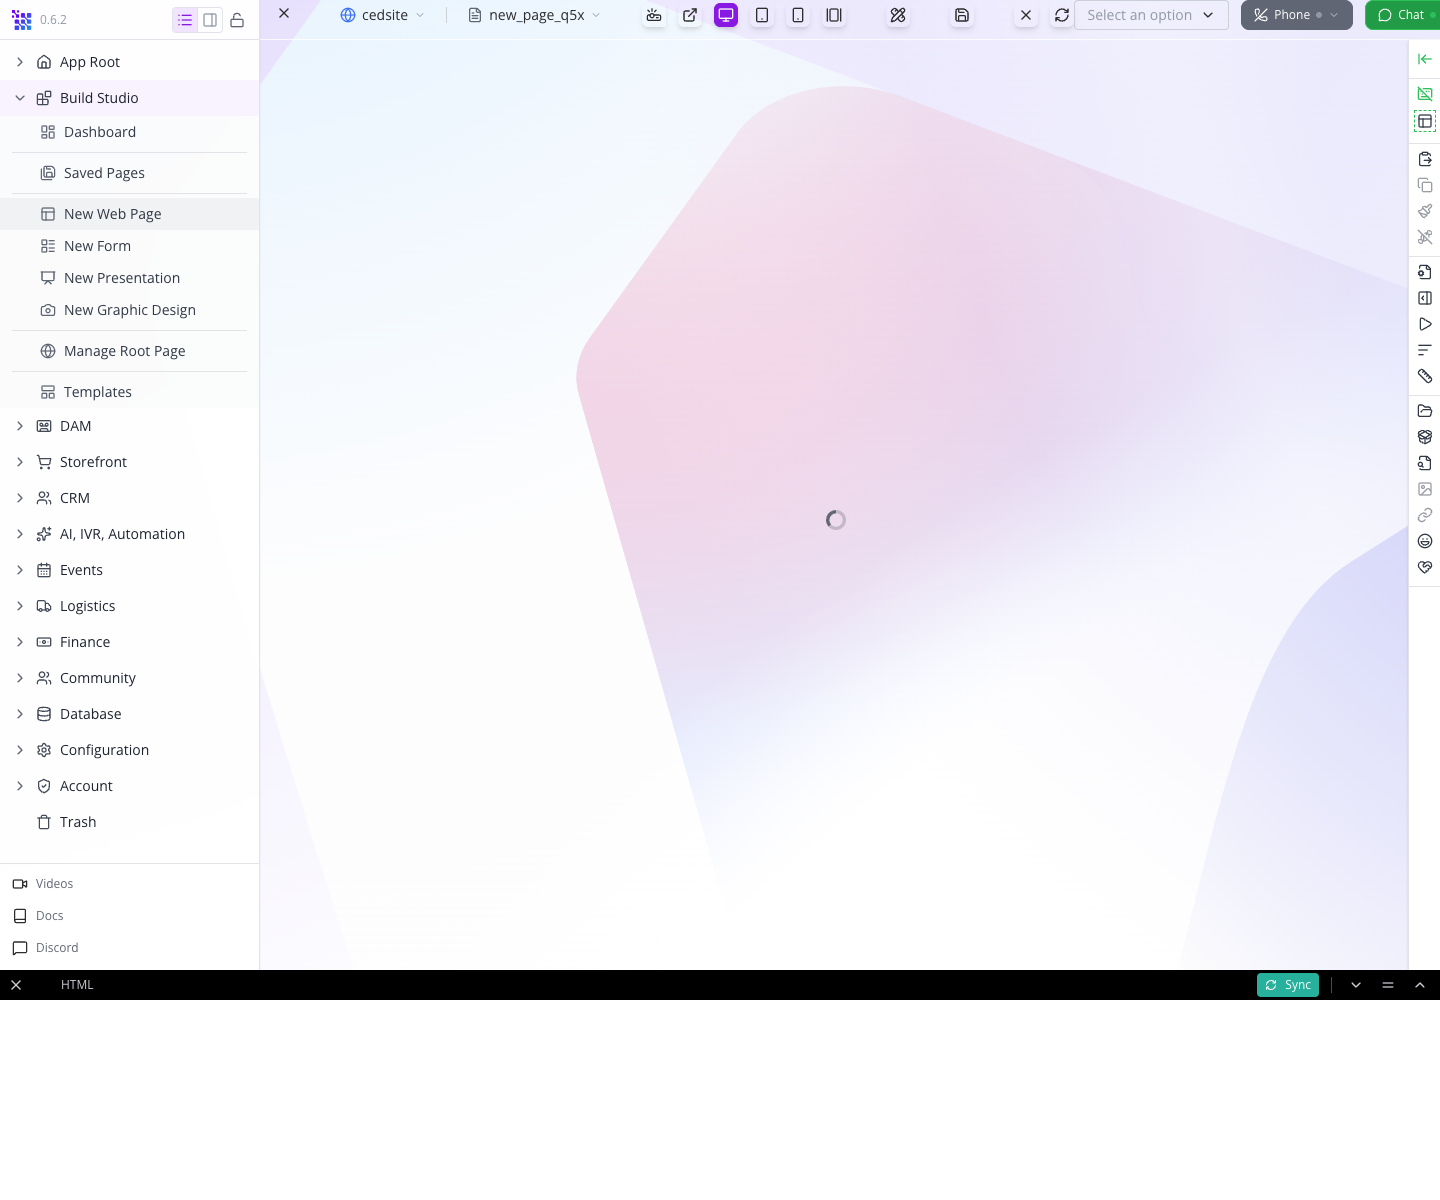The height and width of the screenshot is (1200, 1440).
Task: Open the Phone dropdown button
Action: [x=1297, y=15]
